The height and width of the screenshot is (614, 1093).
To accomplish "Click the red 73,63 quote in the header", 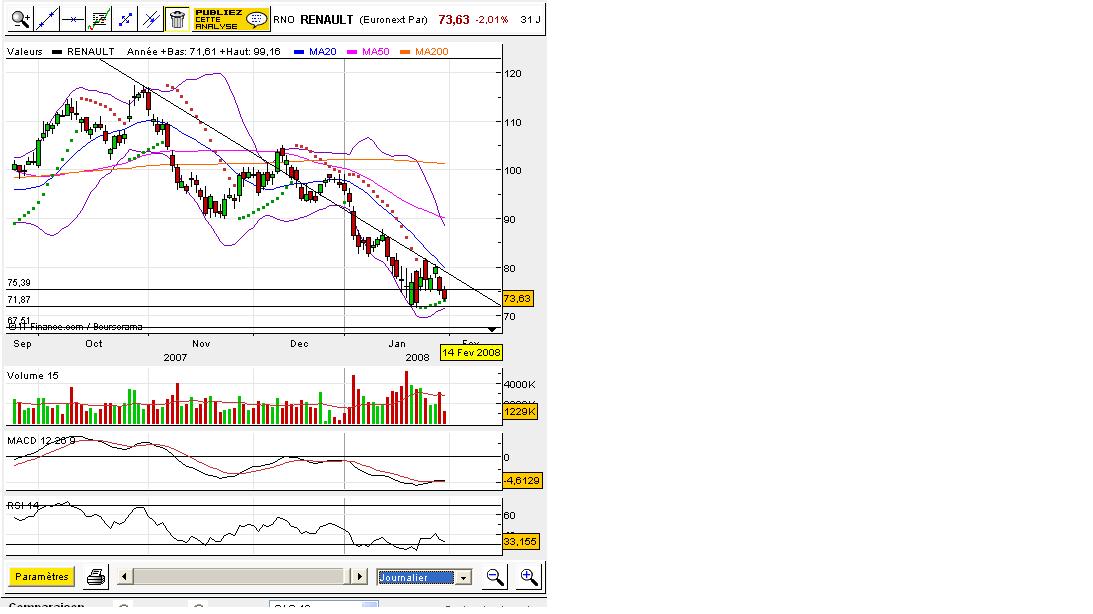I will pyautogui.click(x=454, y=20).
